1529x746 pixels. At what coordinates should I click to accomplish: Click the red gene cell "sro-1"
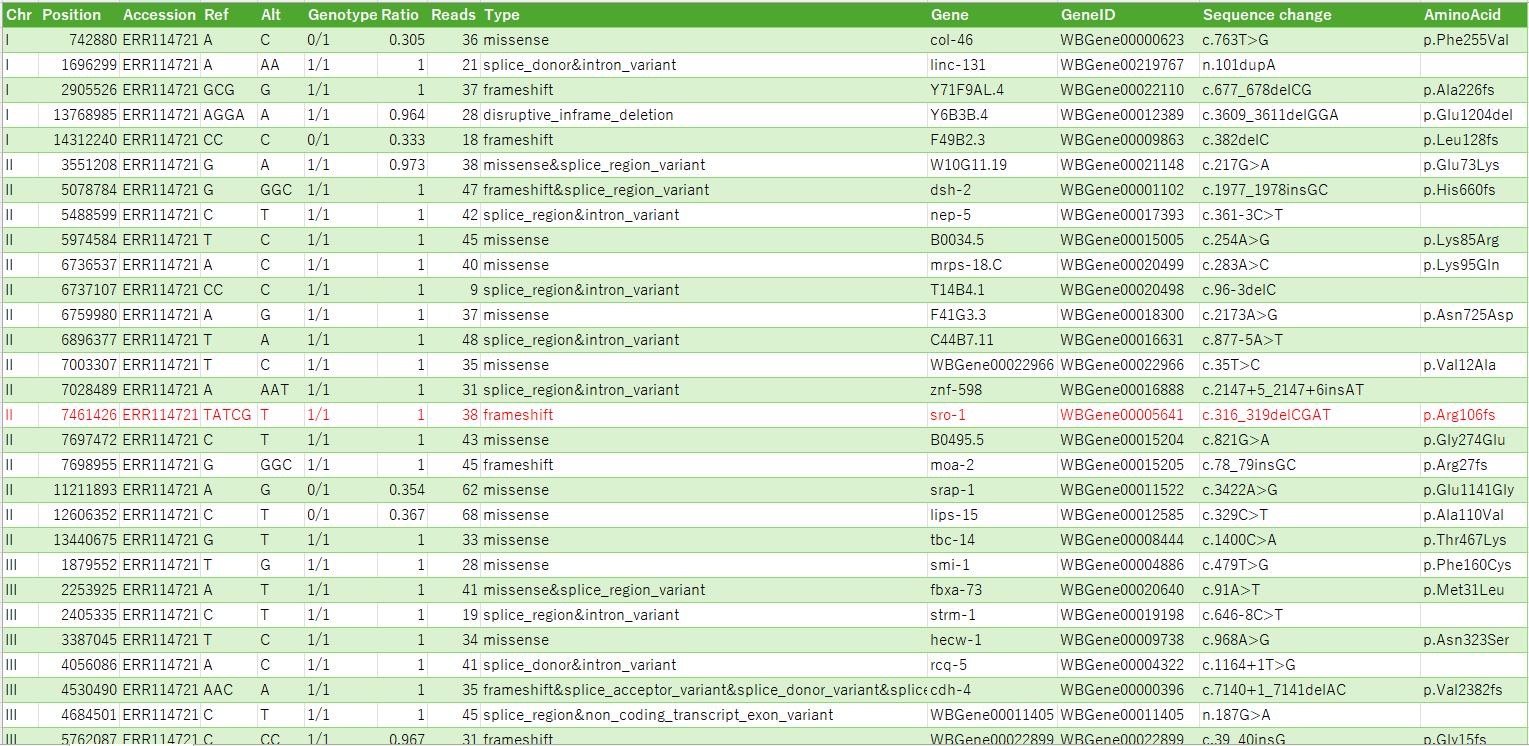(x=948, y=415)
